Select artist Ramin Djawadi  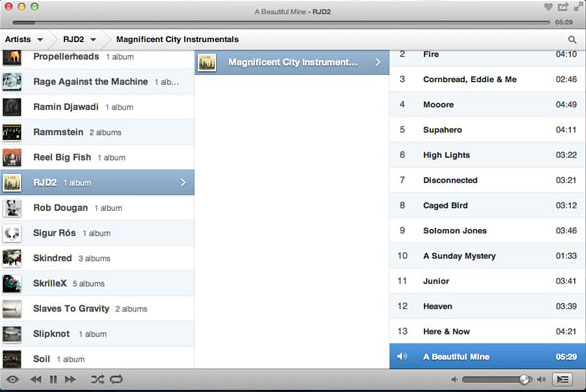click(97, 107)
